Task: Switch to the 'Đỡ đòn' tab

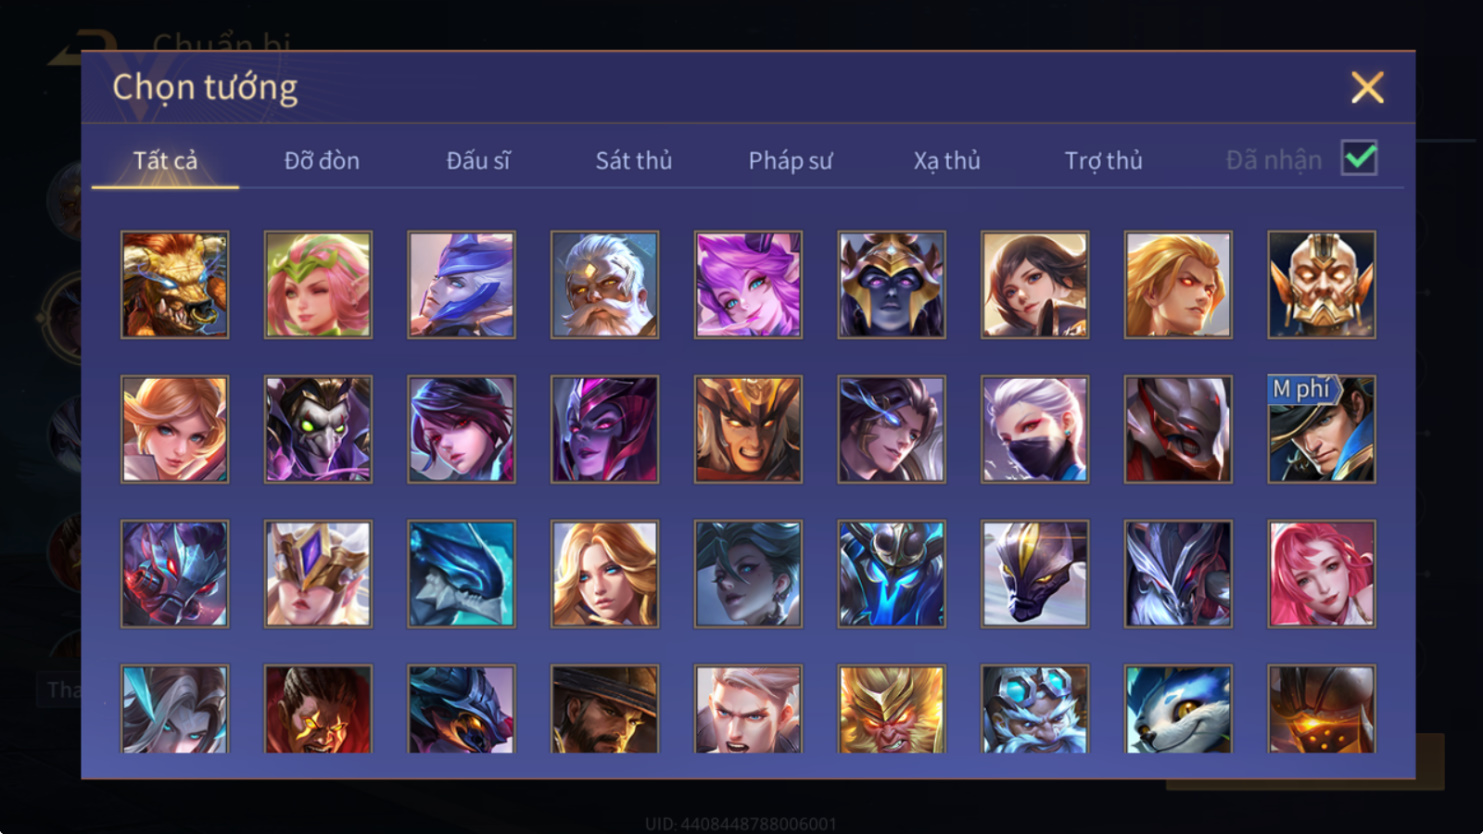Action: point(322,160)
